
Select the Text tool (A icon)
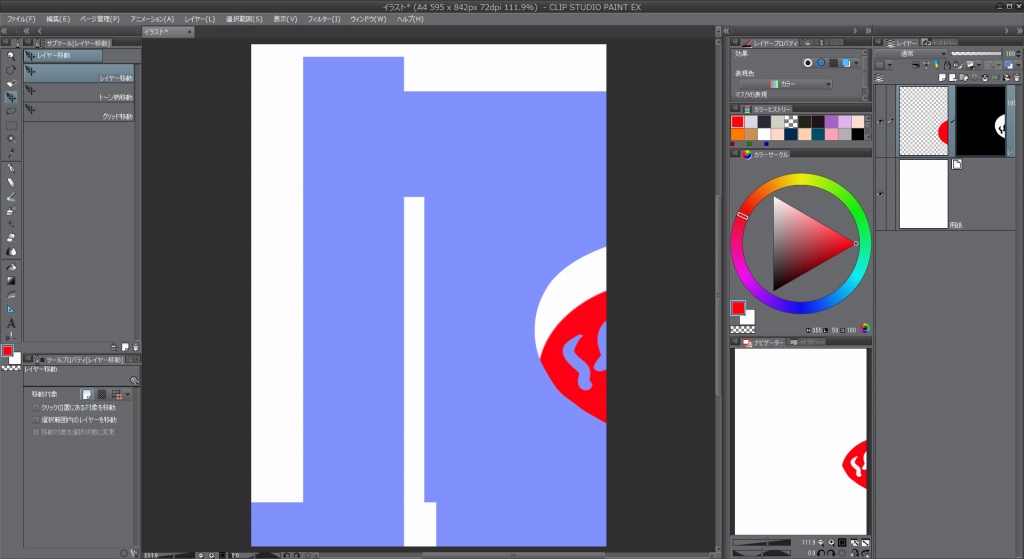pos(11,322)
